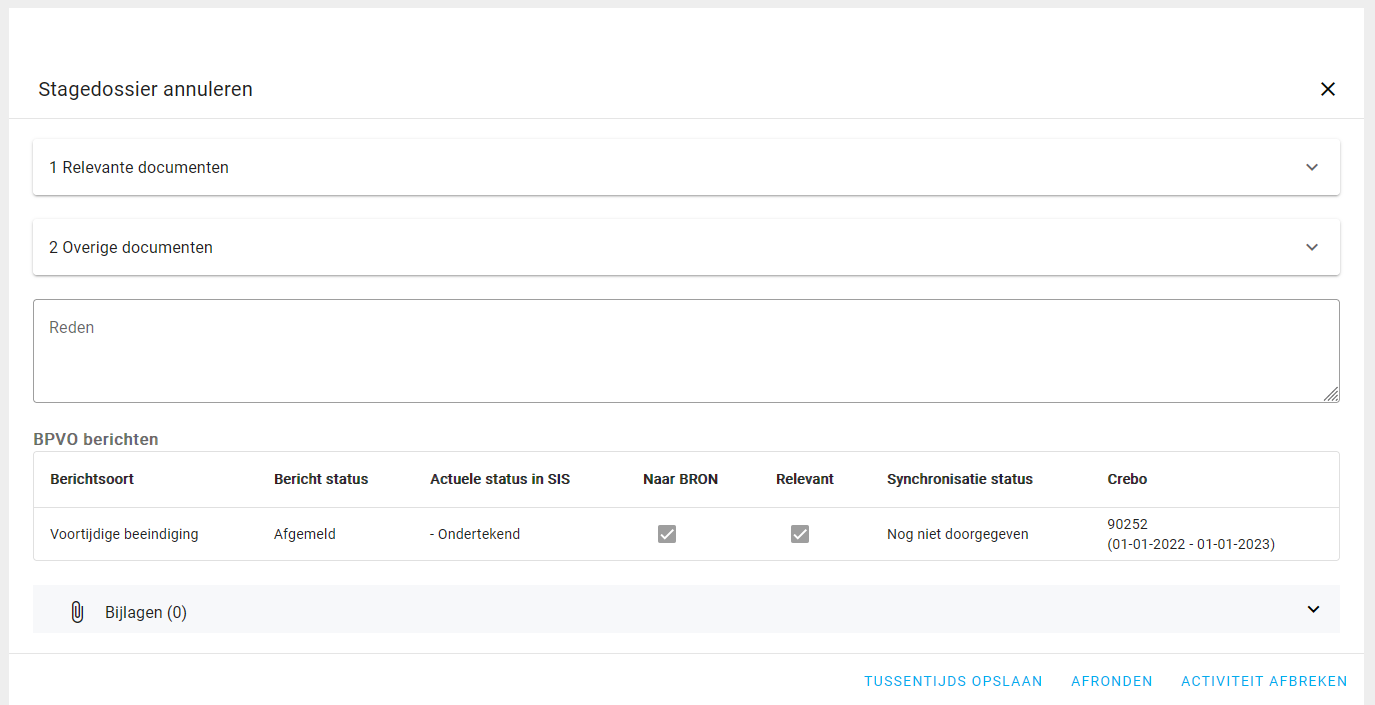Viewport: 1375px width, 705px height.
Task: Select the Berichtsoort column header
Action: [x=90, y=479]
